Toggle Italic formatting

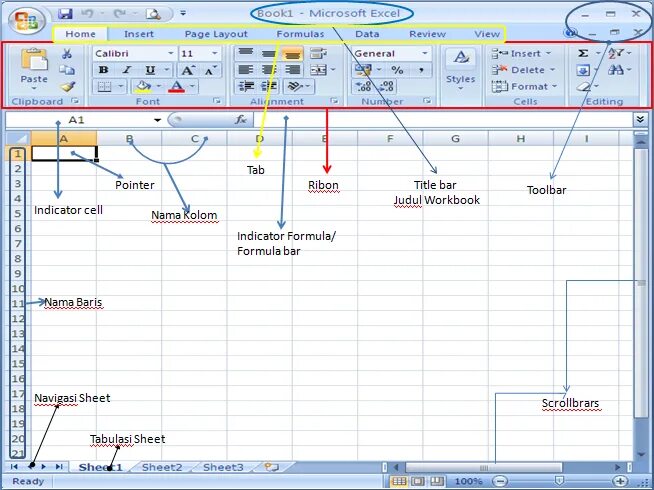point(127,70)
